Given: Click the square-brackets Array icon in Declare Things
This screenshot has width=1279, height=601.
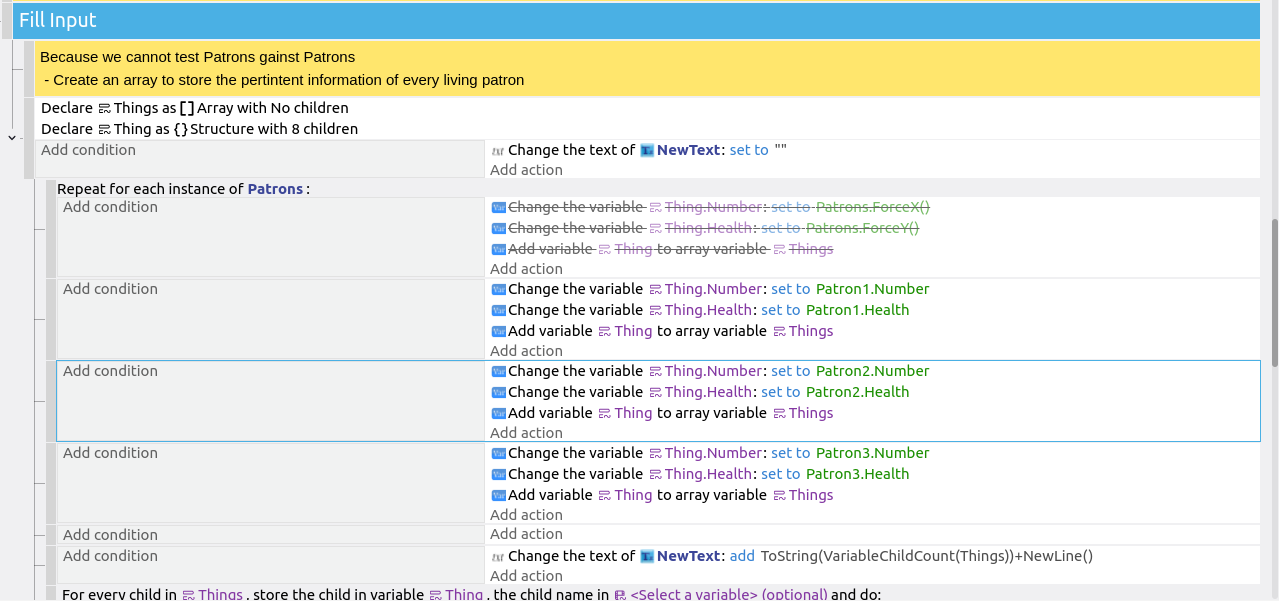Looking at the screenshot, I should pos(187,108).
